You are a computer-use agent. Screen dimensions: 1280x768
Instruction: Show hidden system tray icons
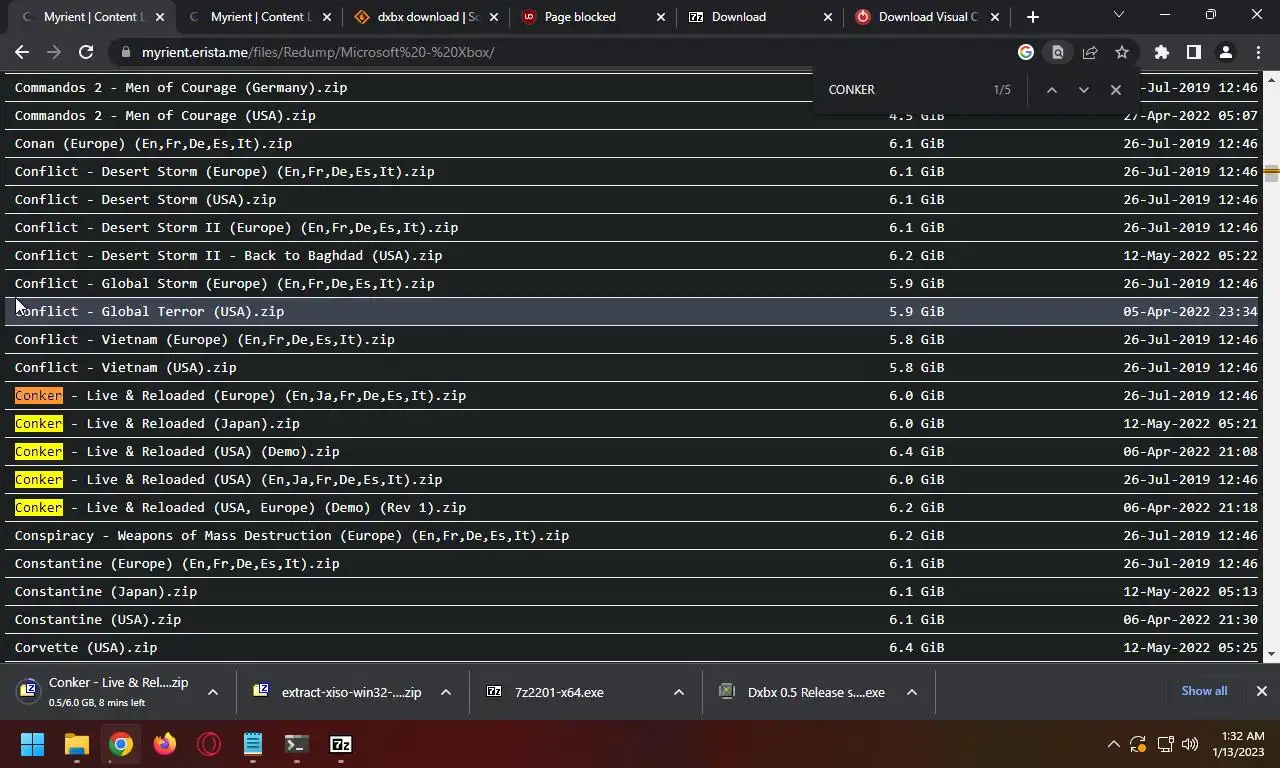pos(1113,744)
